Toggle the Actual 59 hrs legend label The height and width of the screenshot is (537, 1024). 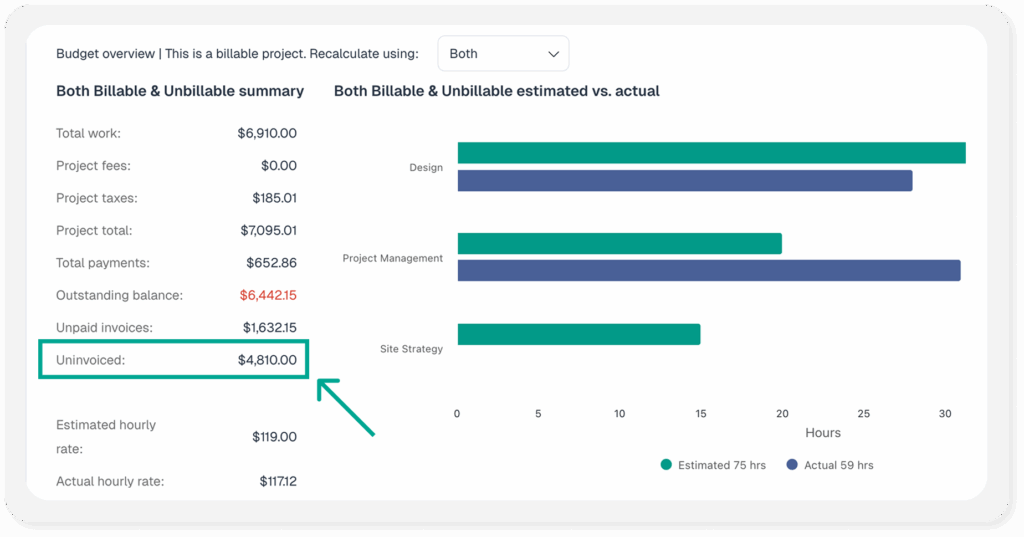(838, 465)
